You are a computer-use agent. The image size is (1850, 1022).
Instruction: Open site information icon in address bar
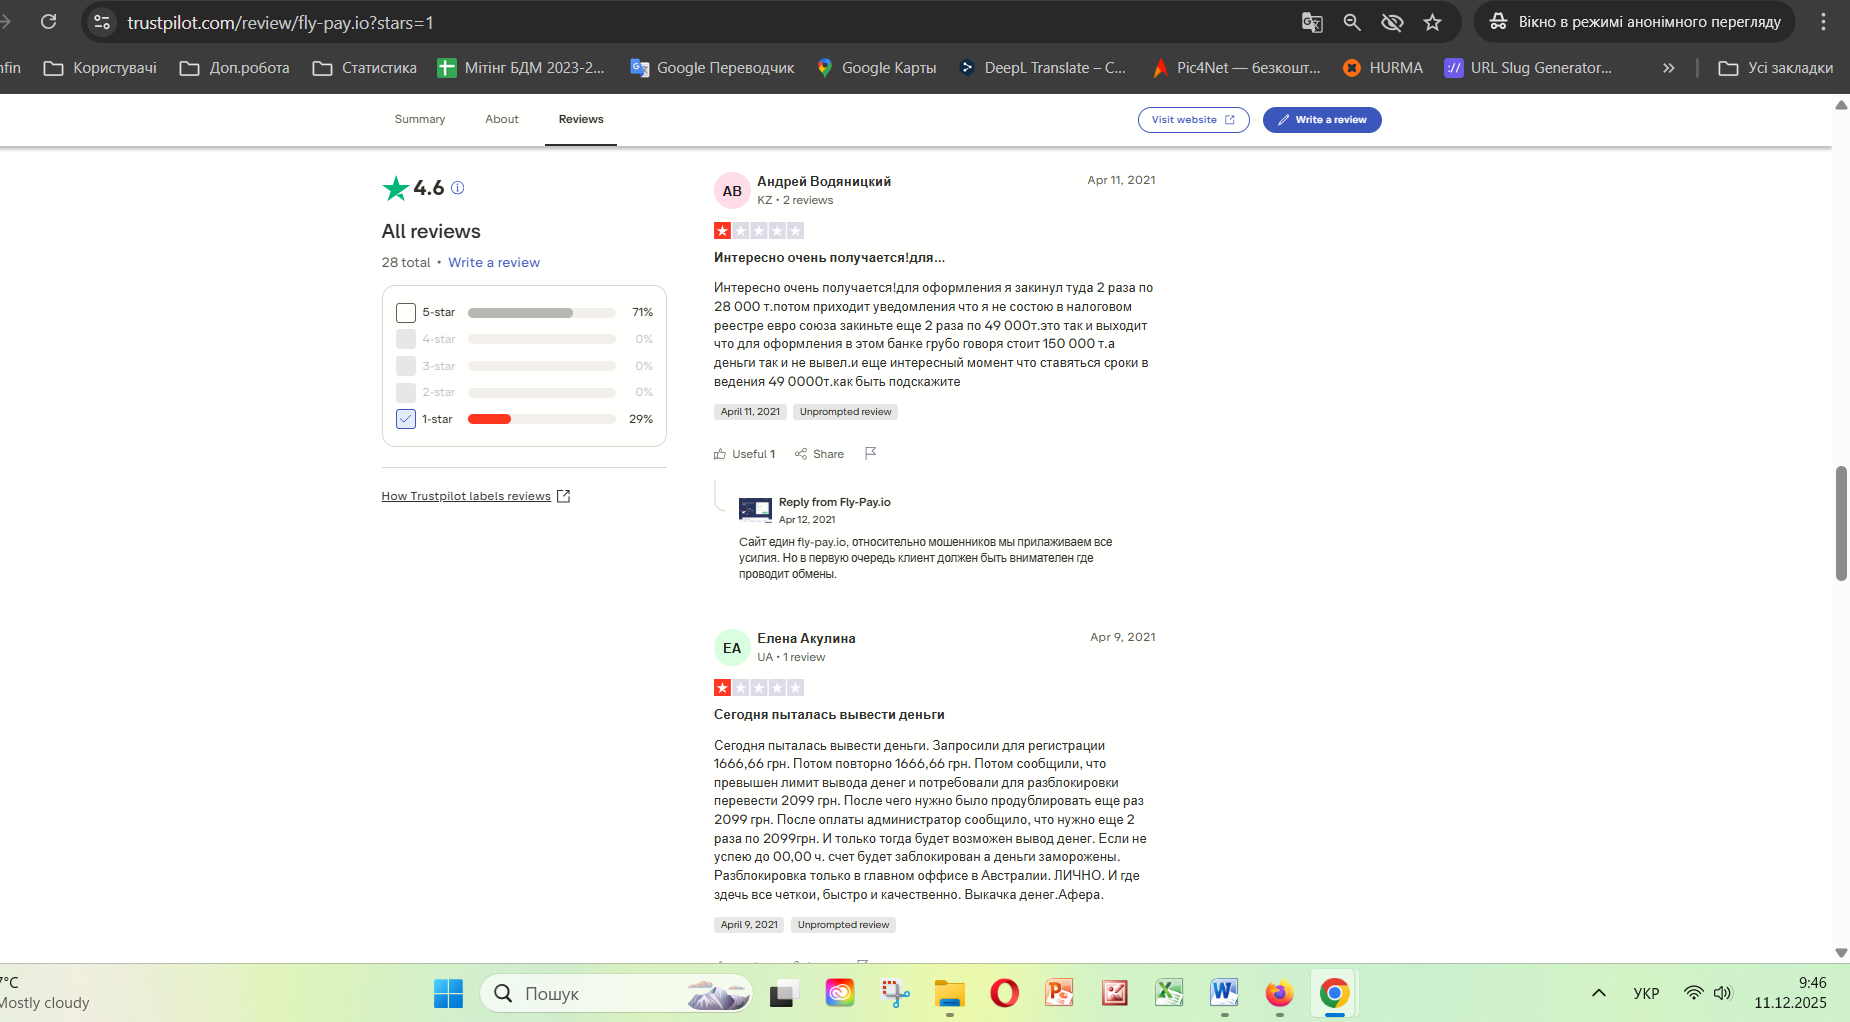tap(102, 22)
